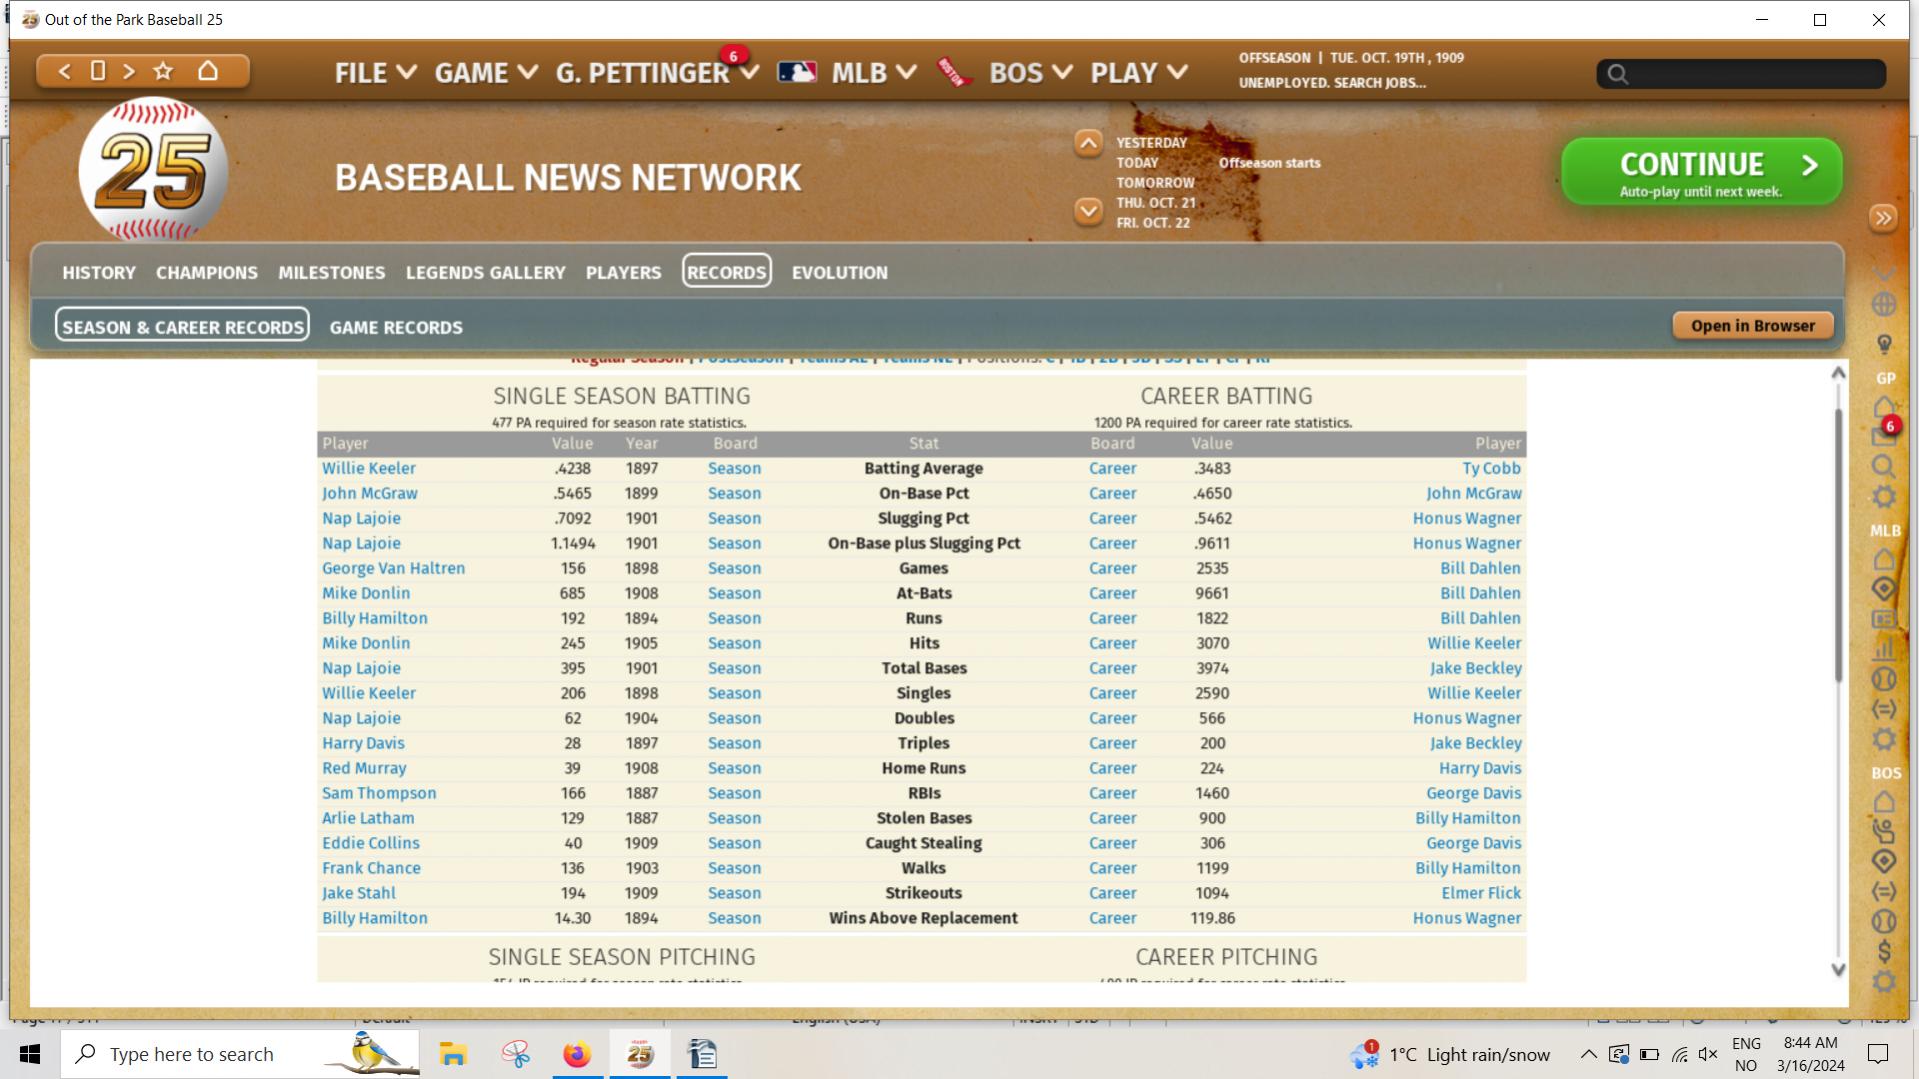The height and width of the screenshot is (1079, 1919).
Task: Open Willie Keeler's batting average player link
Action: pos(368,468)
